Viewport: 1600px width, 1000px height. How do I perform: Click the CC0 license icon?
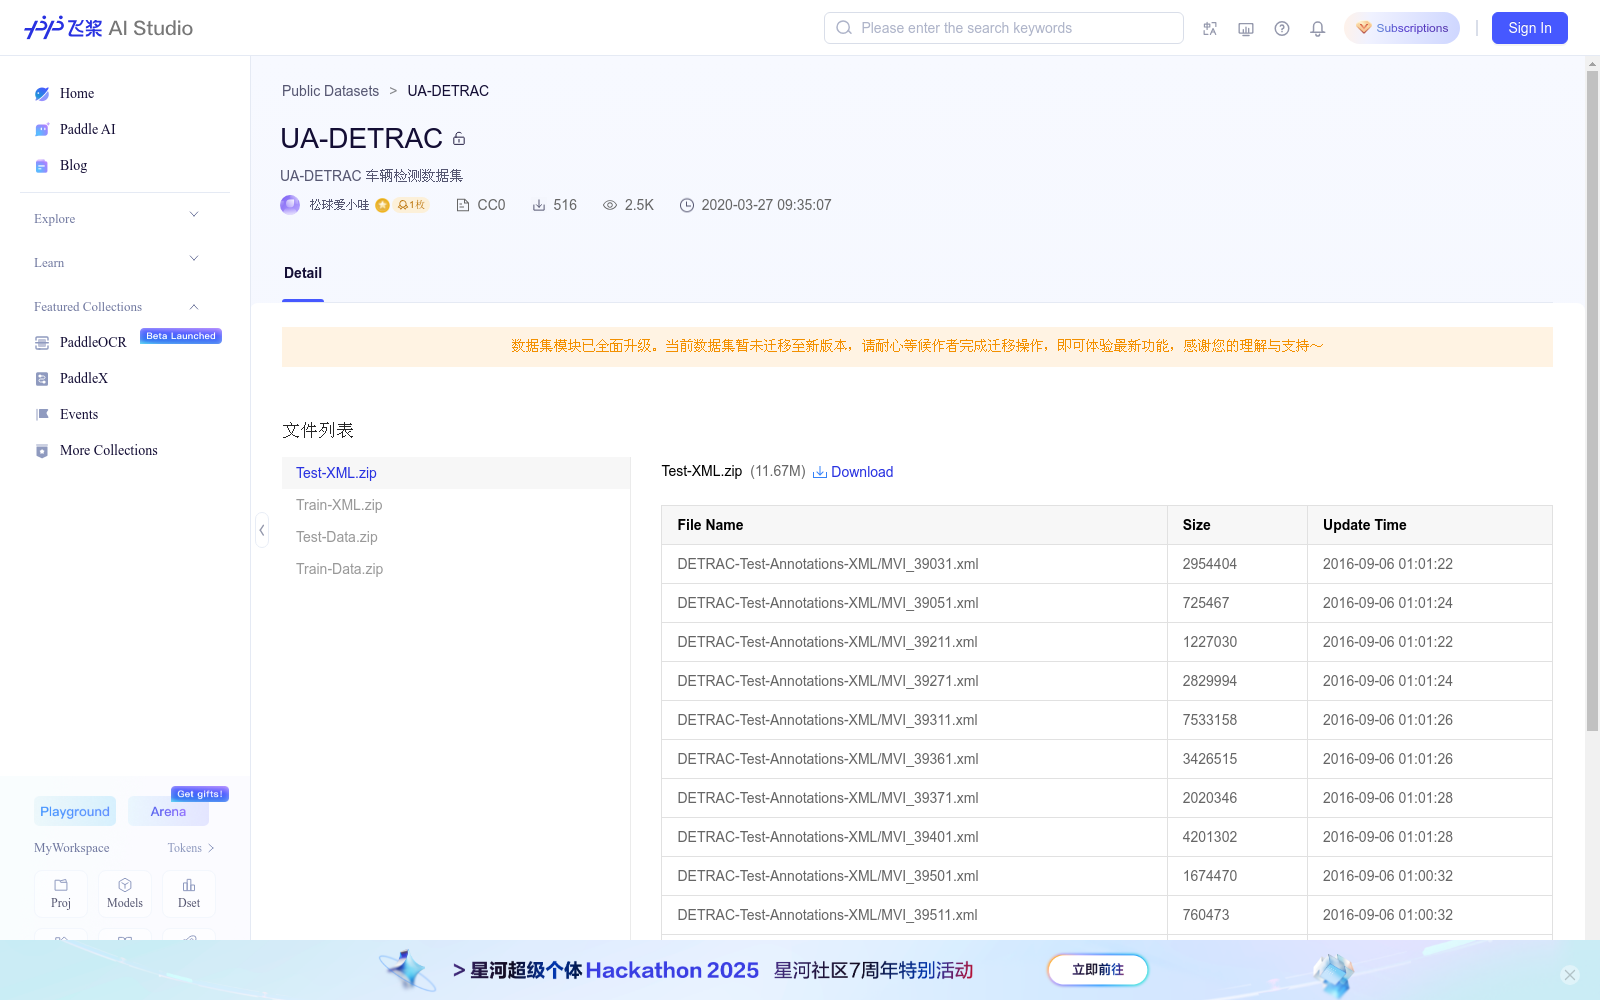coord(463,205)
